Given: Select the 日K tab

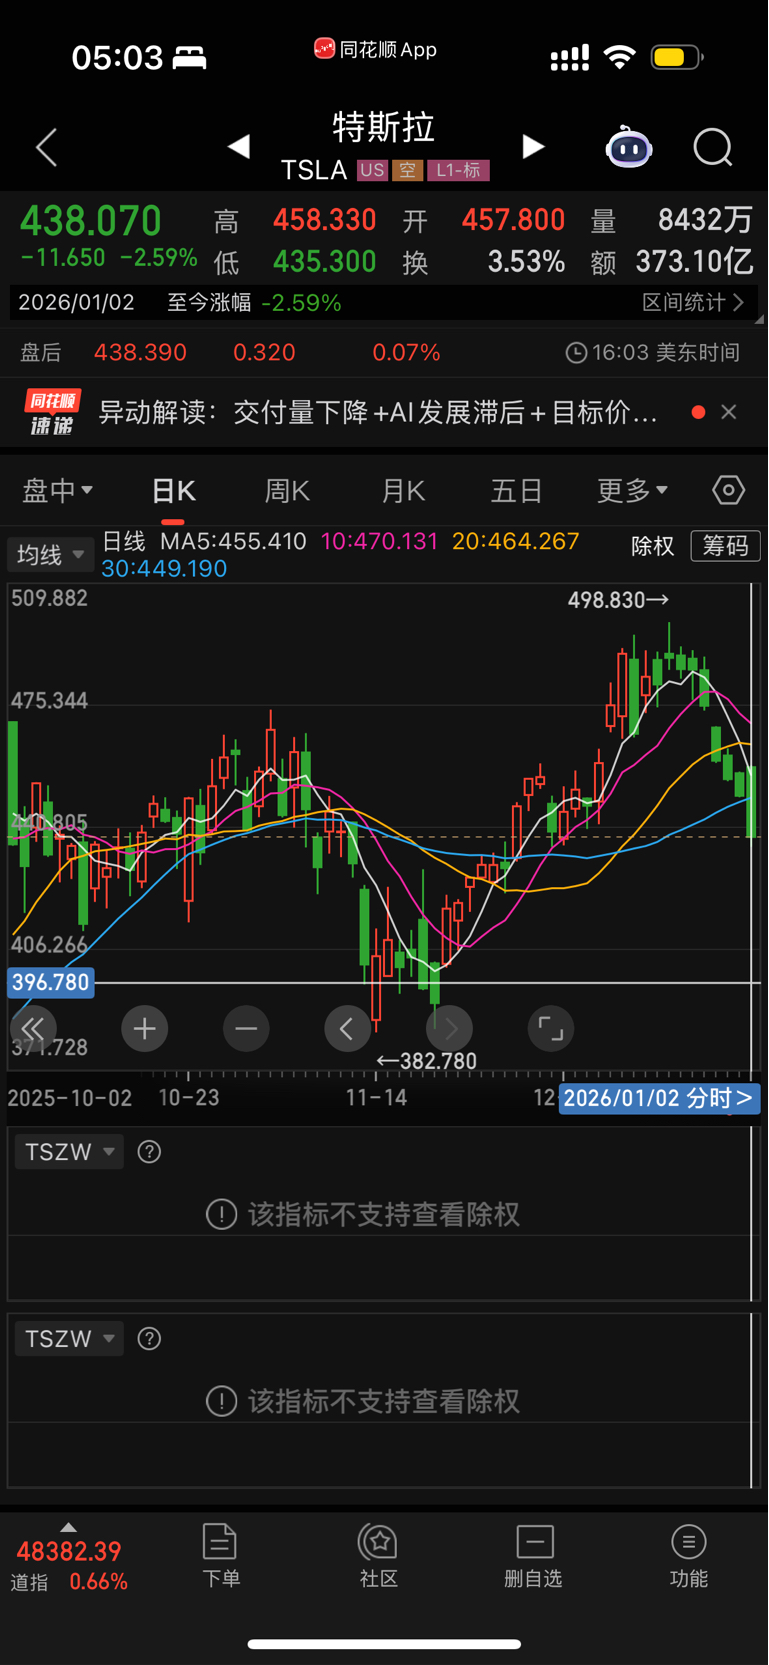Looking at the screenshot, I should 174,491.
